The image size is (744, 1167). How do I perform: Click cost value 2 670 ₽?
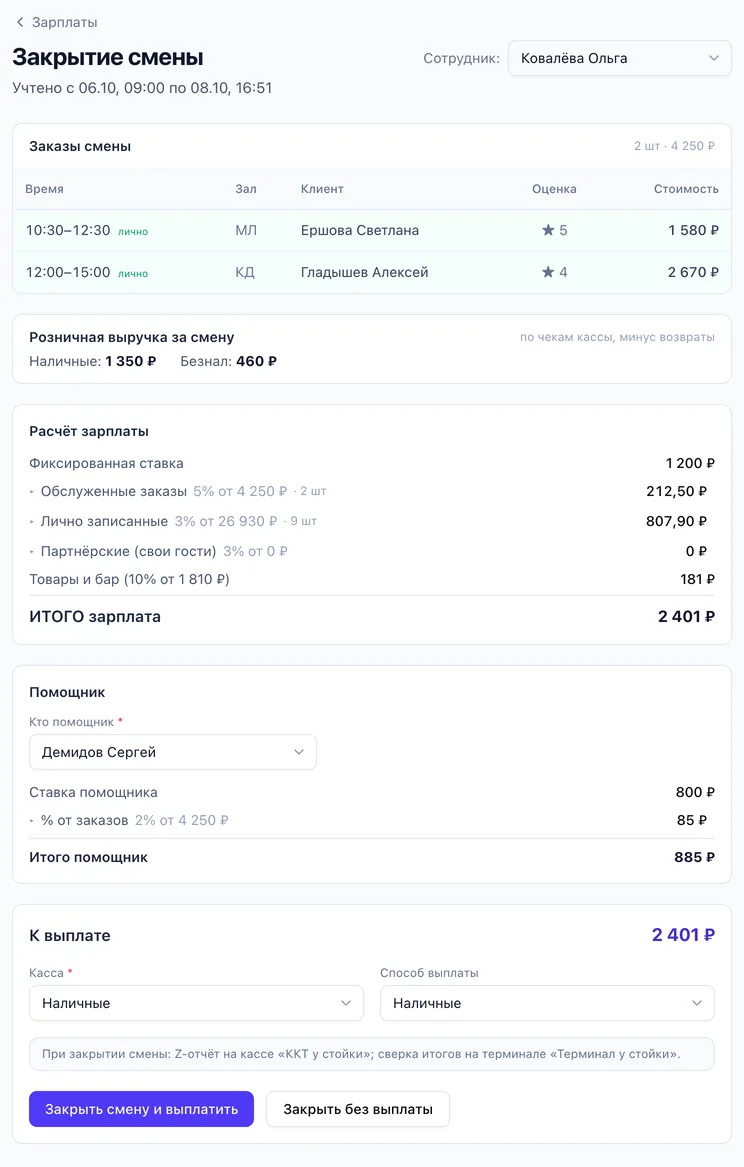tap(693, 272)
